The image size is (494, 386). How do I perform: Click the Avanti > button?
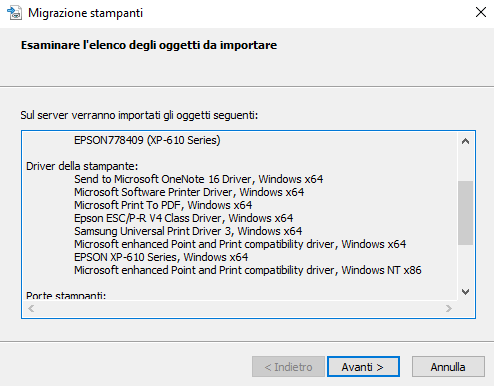click(x=363, y=367)
